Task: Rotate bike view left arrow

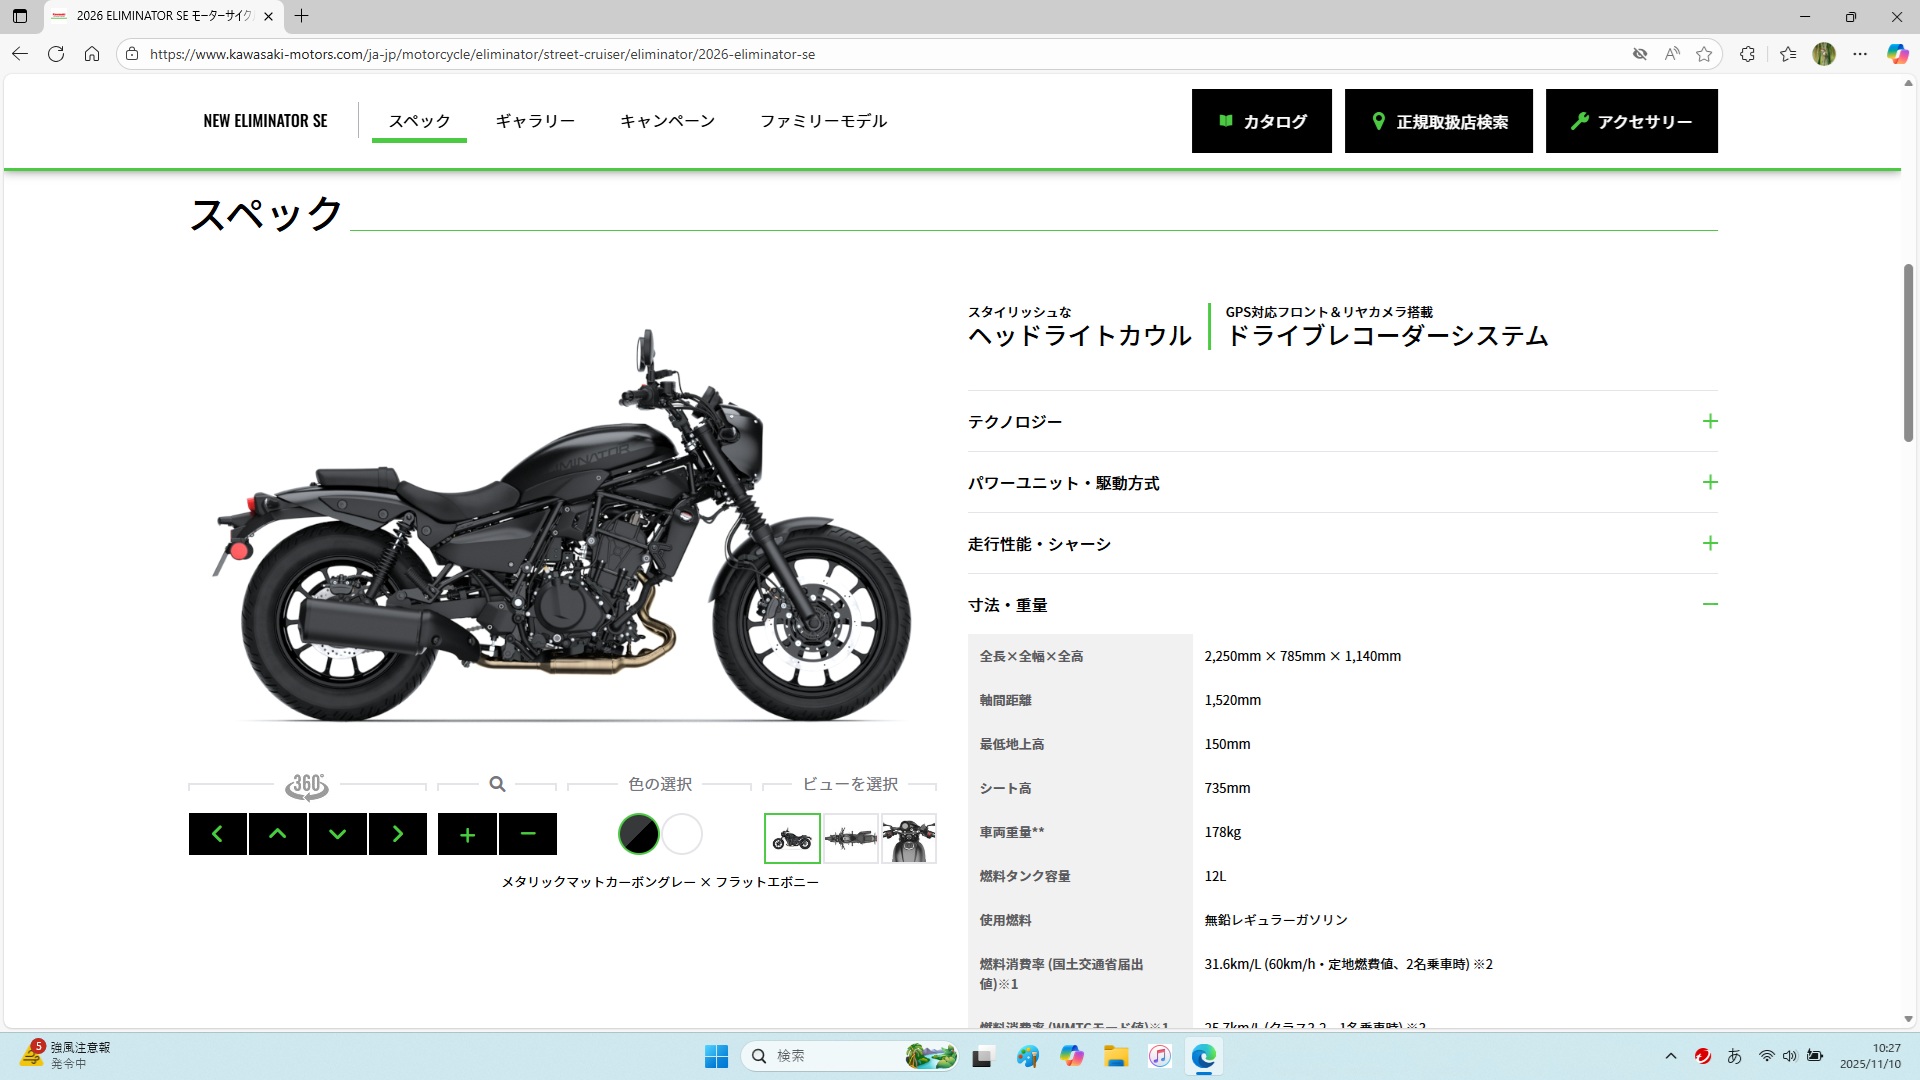Action: coord(217,834)
